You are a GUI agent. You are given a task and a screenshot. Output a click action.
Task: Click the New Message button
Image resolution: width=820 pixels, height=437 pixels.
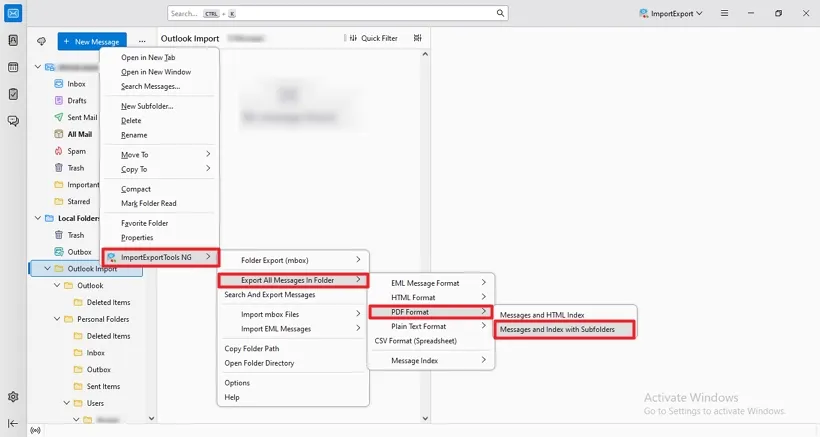point(92,41)
